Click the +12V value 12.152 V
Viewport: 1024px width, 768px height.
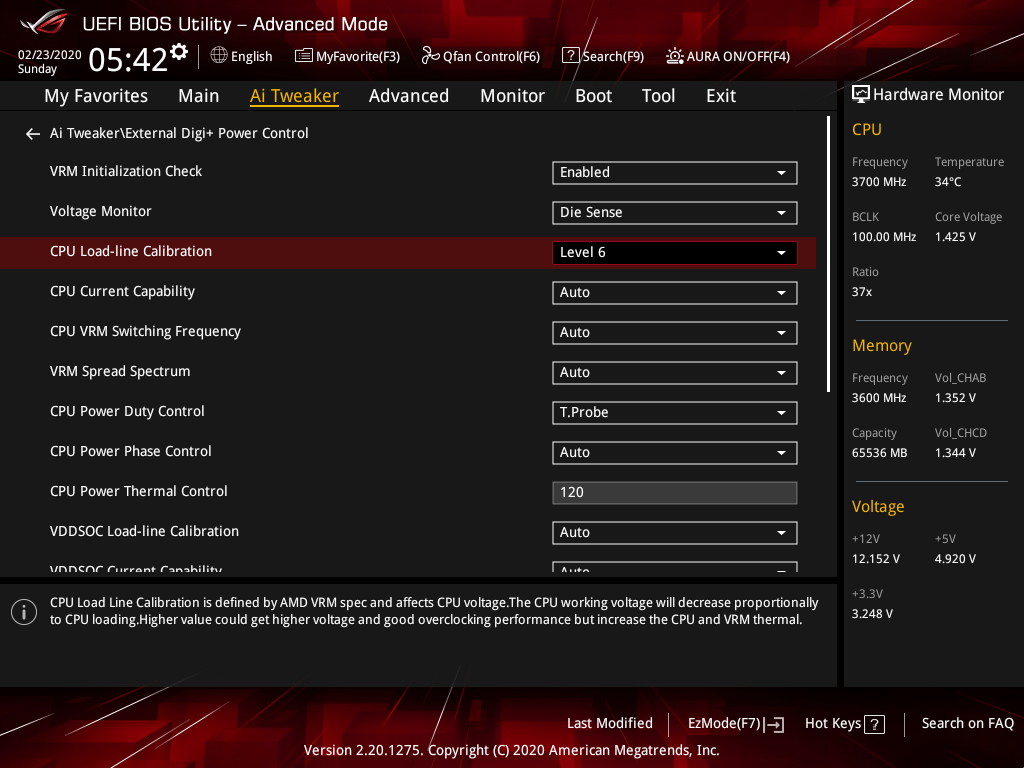click(876, 558)
